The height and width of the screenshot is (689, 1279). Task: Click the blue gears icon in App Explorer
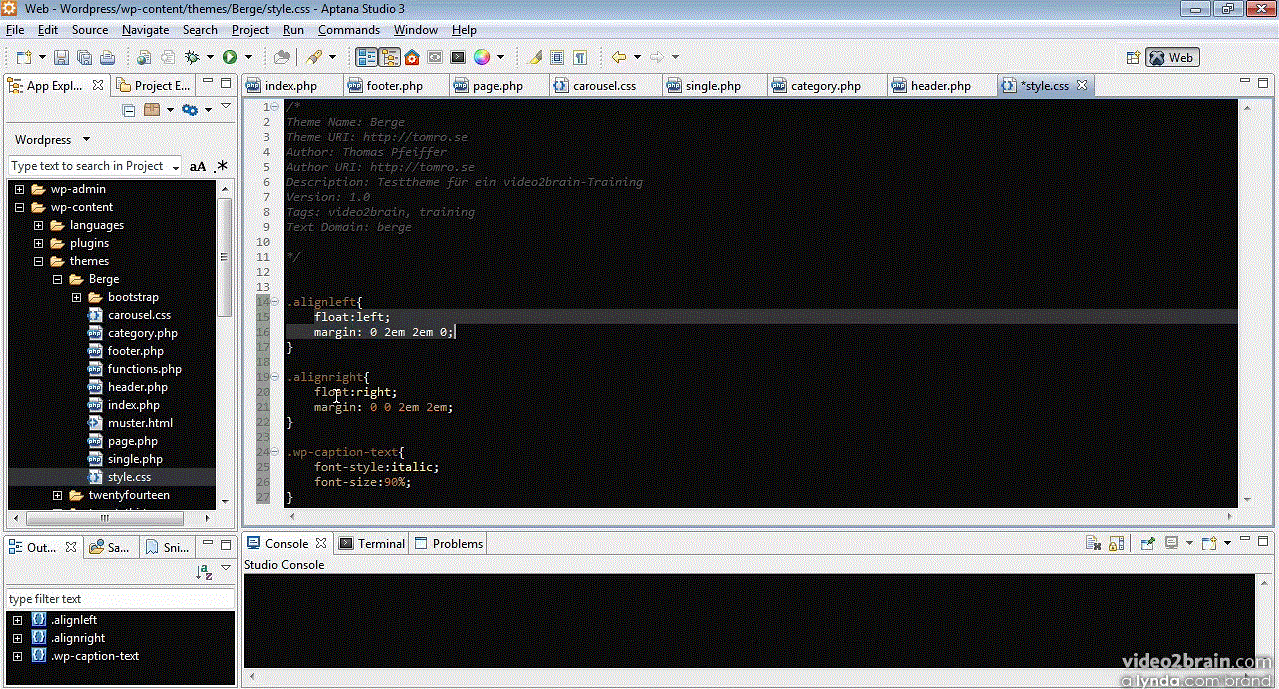pyautogui.click(x=189, y=110)
